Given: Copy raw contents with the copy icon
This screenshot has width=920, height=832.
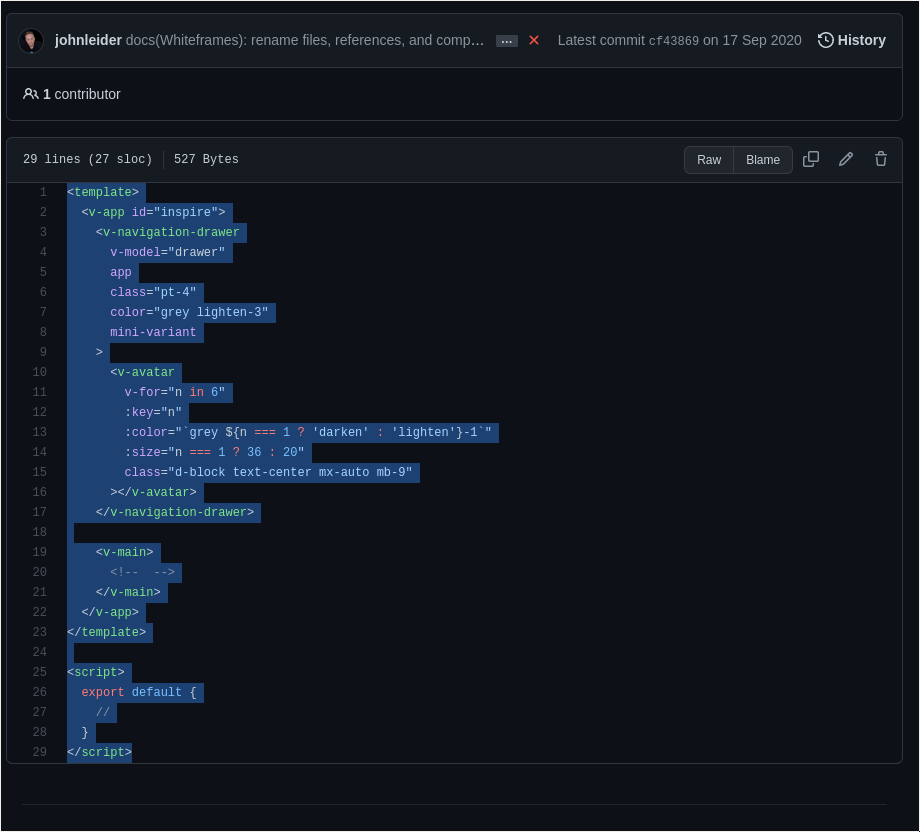Looking at the screenshot, I should pyautogui.click(x=811, y=159).
